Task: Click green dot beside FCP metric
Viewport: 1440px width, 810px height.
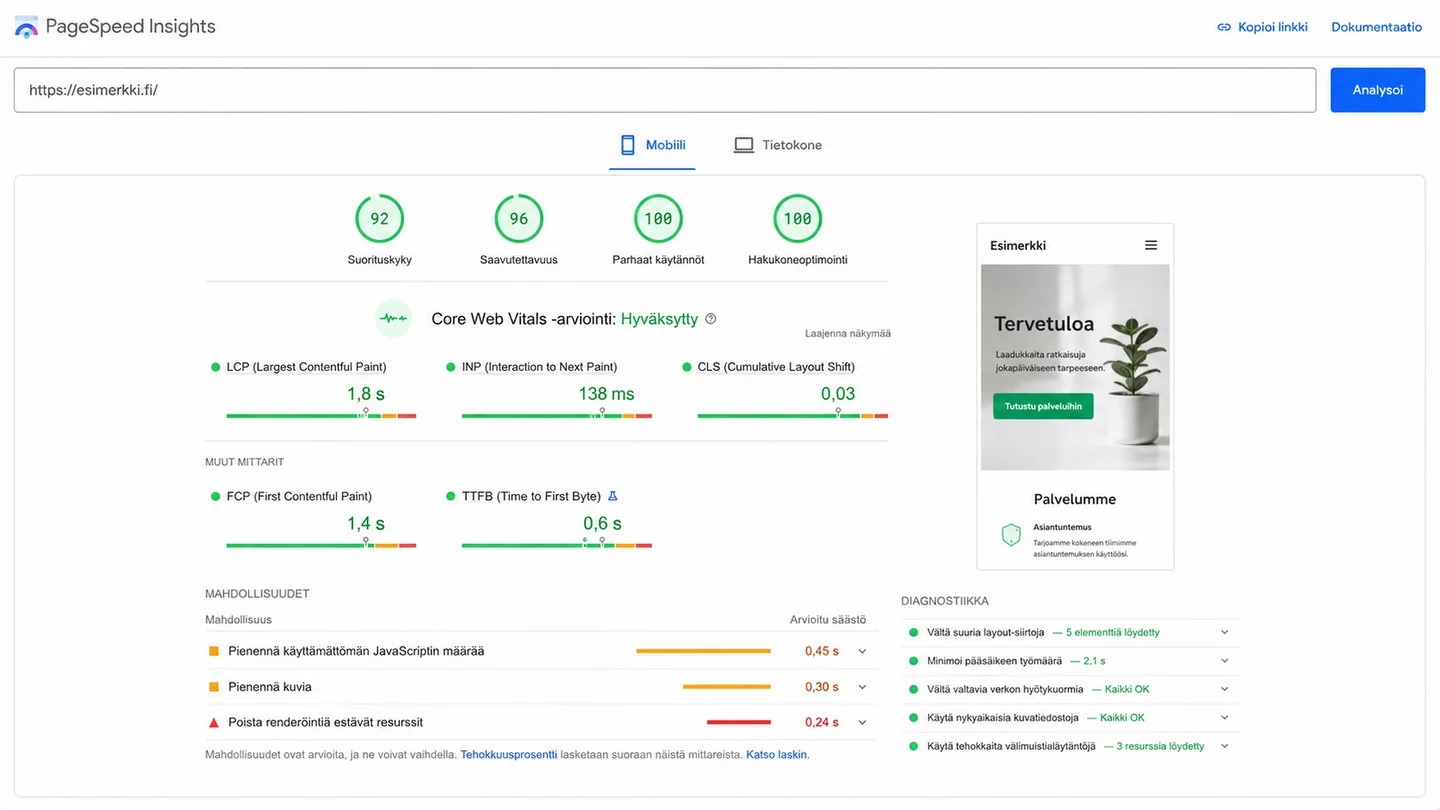Action: [x=215, y=496]
